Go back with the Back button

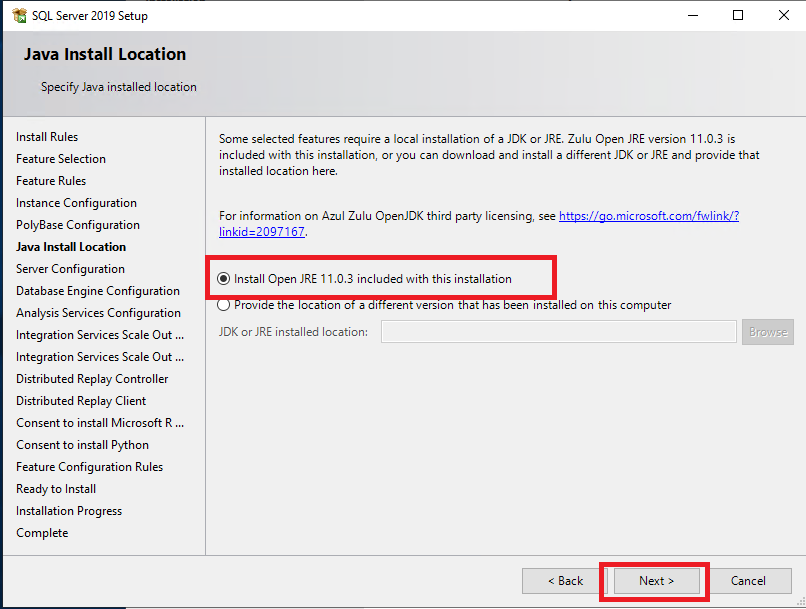coord(565,581)
